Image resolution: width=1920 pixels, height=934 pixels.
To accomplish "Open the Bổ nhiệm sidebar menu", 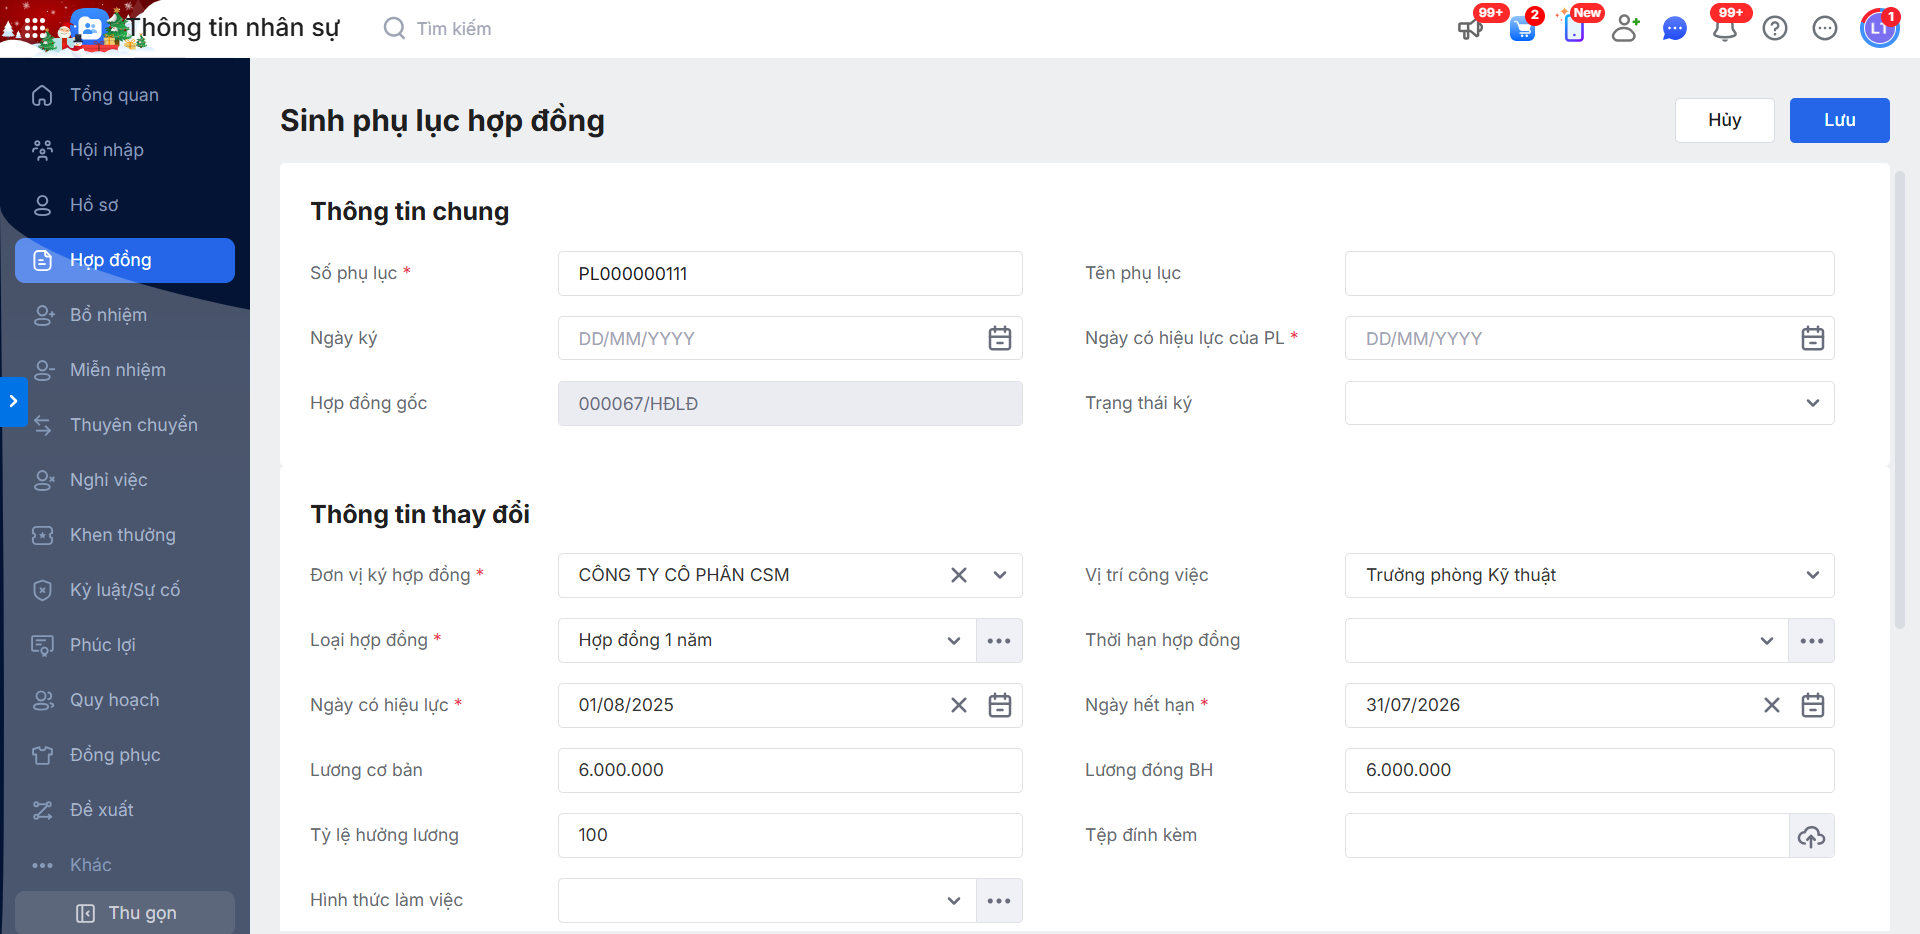I will (108, 315).
